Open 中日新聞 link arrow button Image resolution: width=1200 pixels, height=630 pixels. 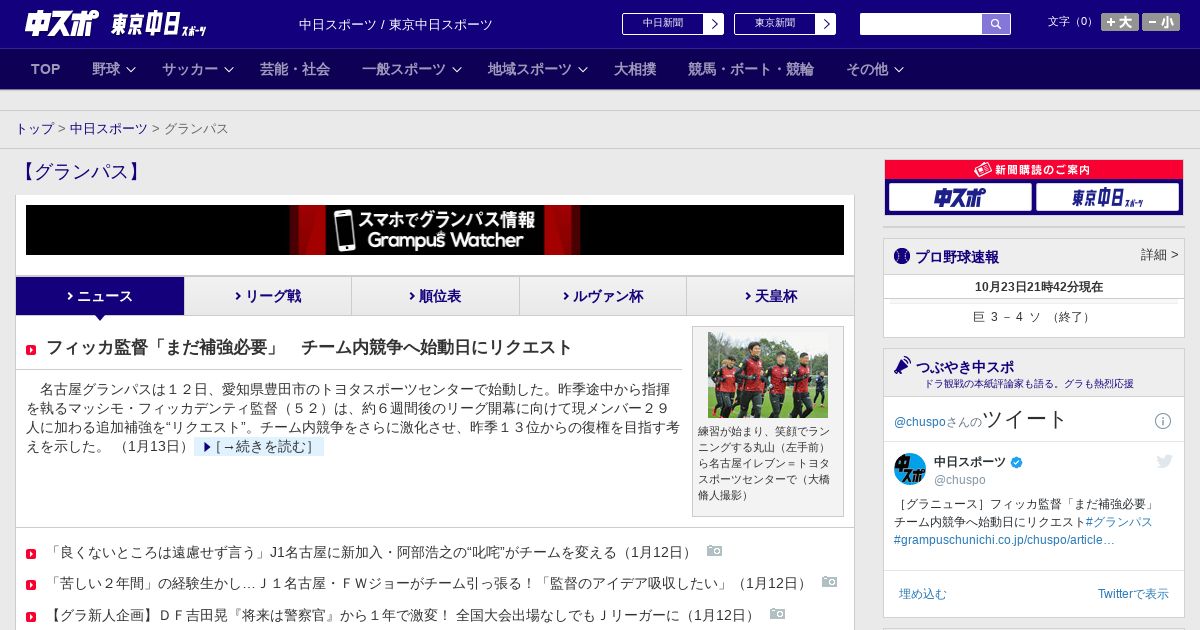pyautogui.click(x=713, y=24)
